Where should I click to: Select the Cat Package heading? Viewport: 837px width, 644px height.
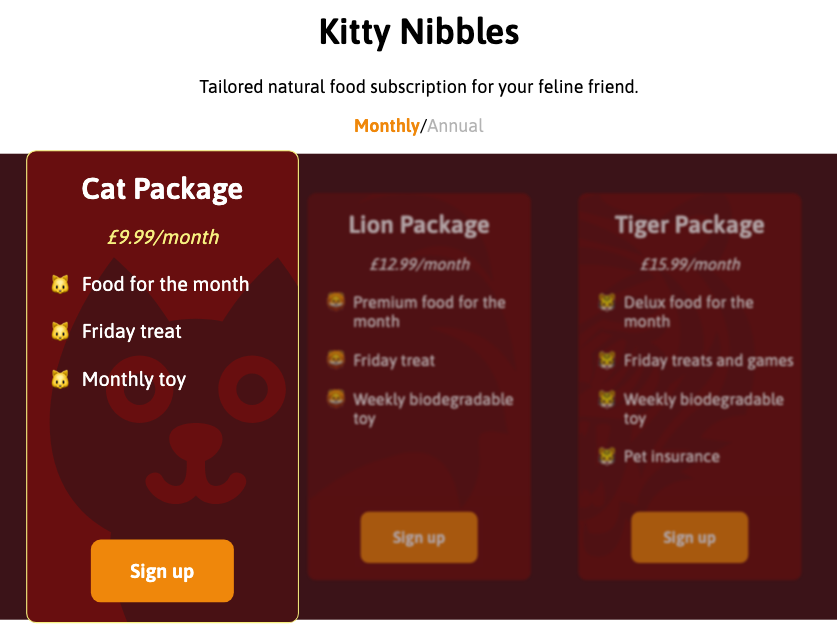162,189
